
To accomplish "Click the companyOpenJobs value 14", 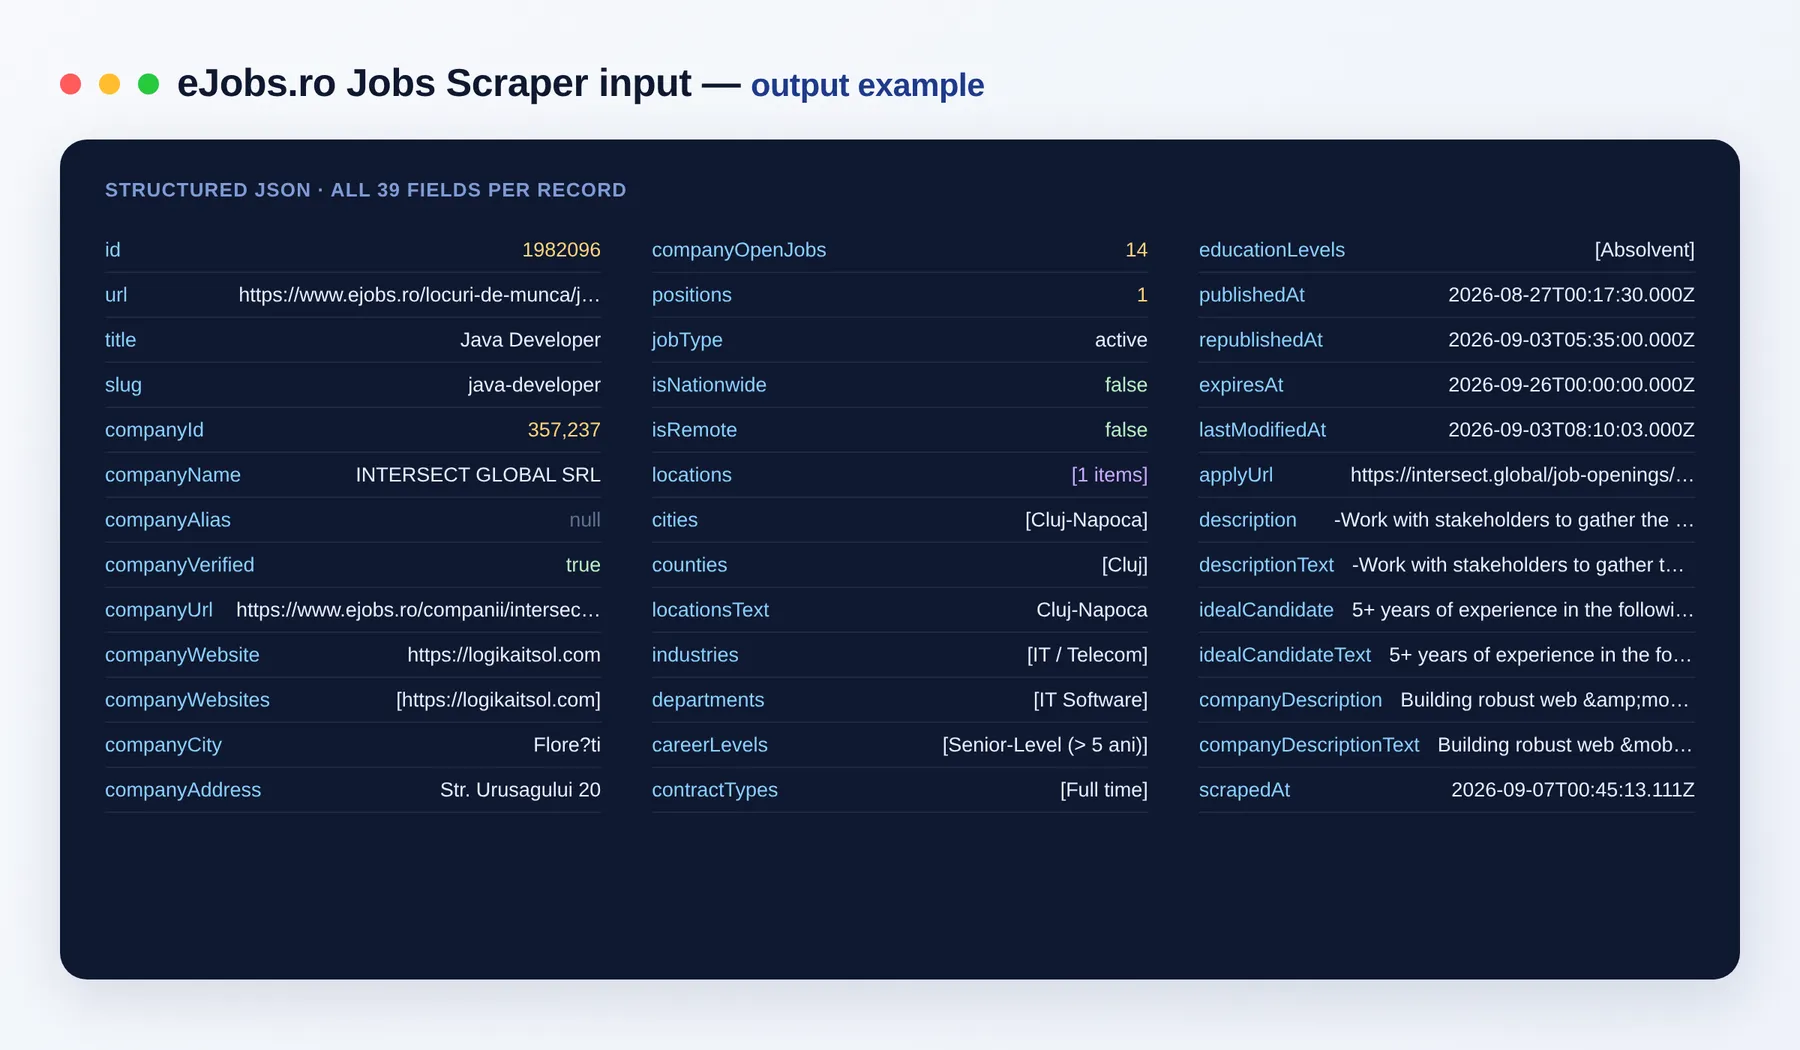I will 1136,250.
